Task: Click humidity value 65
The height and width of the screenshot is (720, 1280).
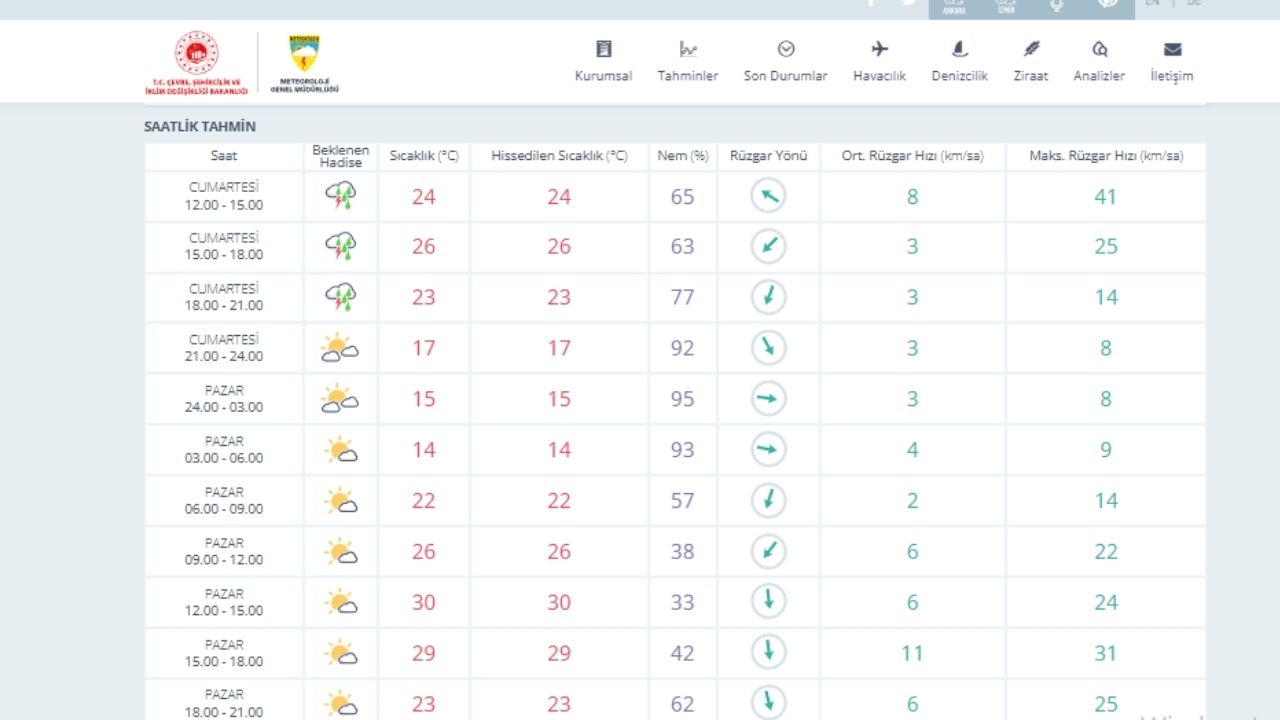Action: pos(683,197)
